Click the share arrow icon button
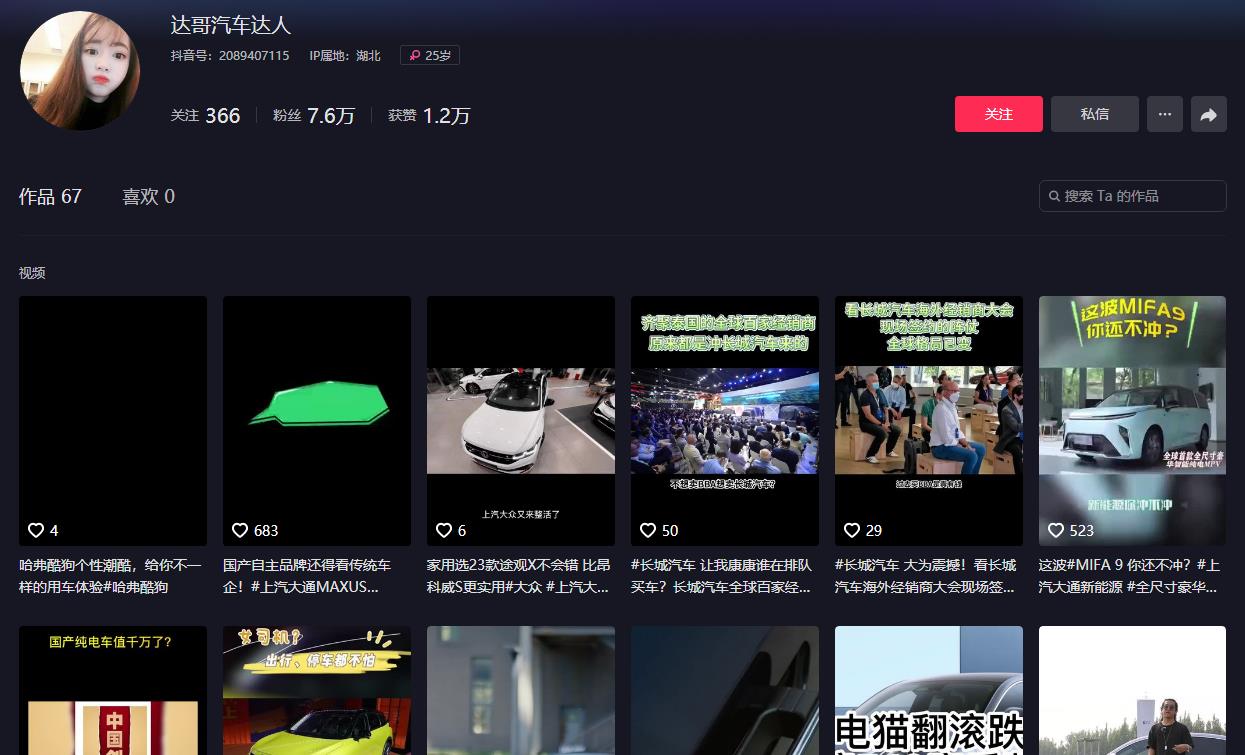The image size is (1245, 755). point(1209,115)
